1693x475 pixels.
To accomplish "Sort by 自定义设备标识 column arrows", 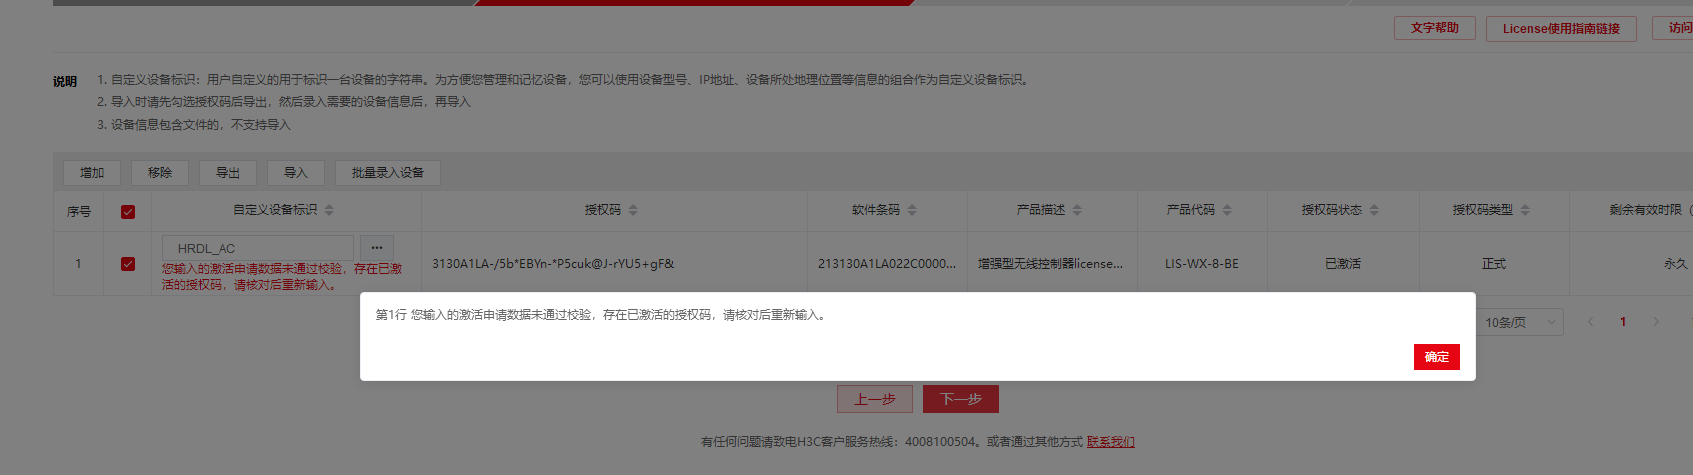I will (x=329, y=210).
